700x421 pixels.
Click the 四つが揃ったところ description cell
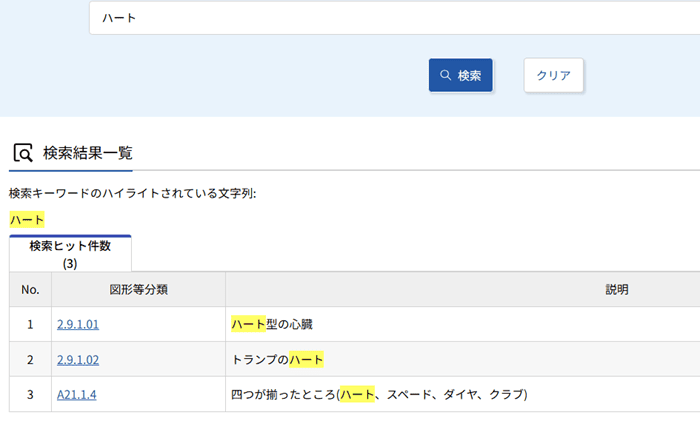[x=378, y=394]
